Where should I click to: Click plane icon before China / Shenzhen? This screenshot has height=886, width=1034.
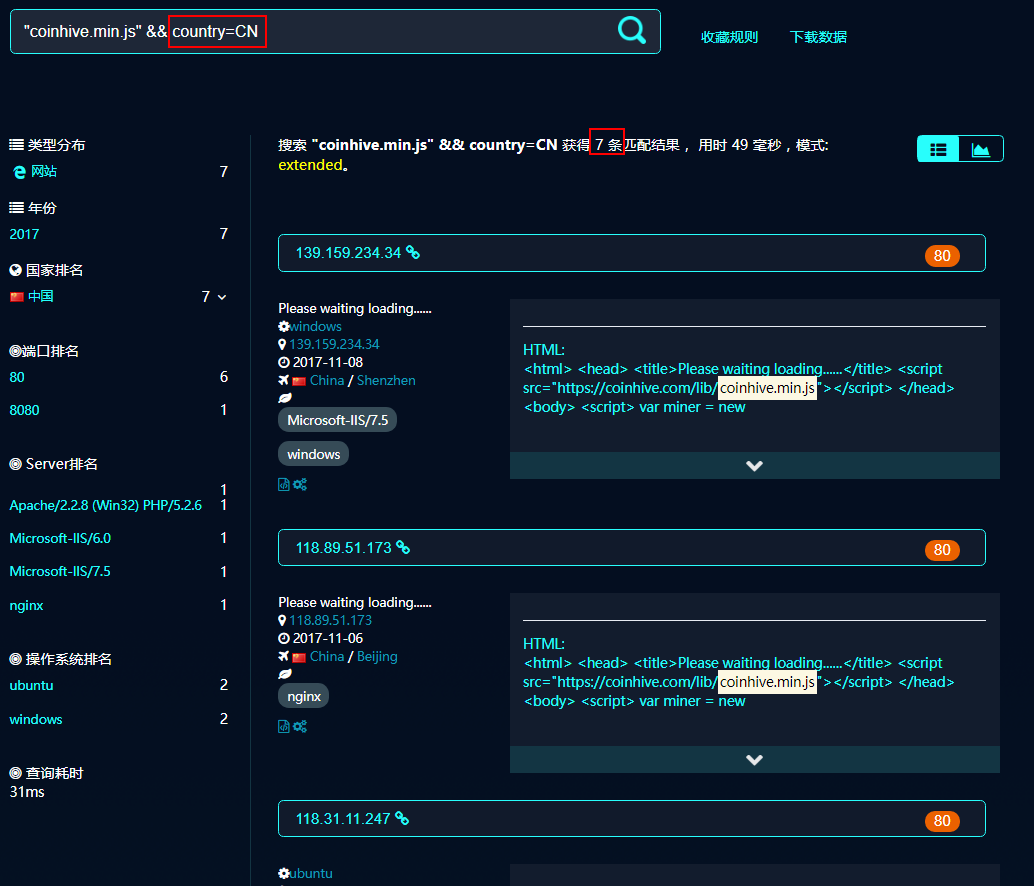click(x=284, y=380)
